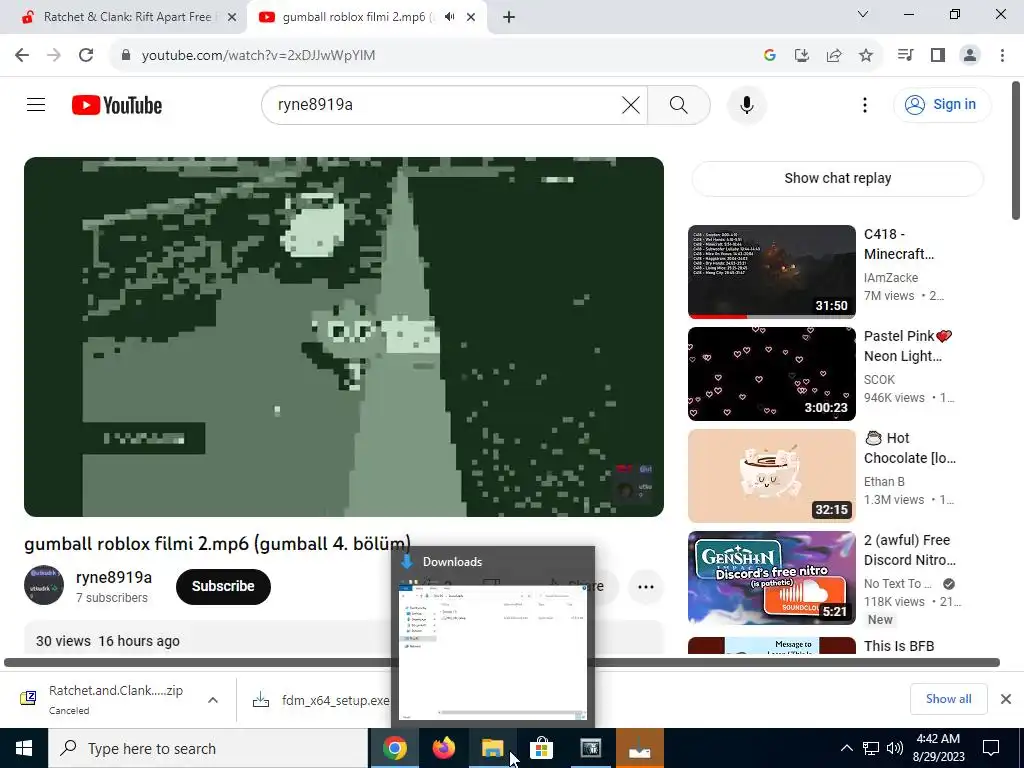The height and width of the screenshot is (768, 1024).
Task: Click the YouTube search input field
Action: coord(444,105)
